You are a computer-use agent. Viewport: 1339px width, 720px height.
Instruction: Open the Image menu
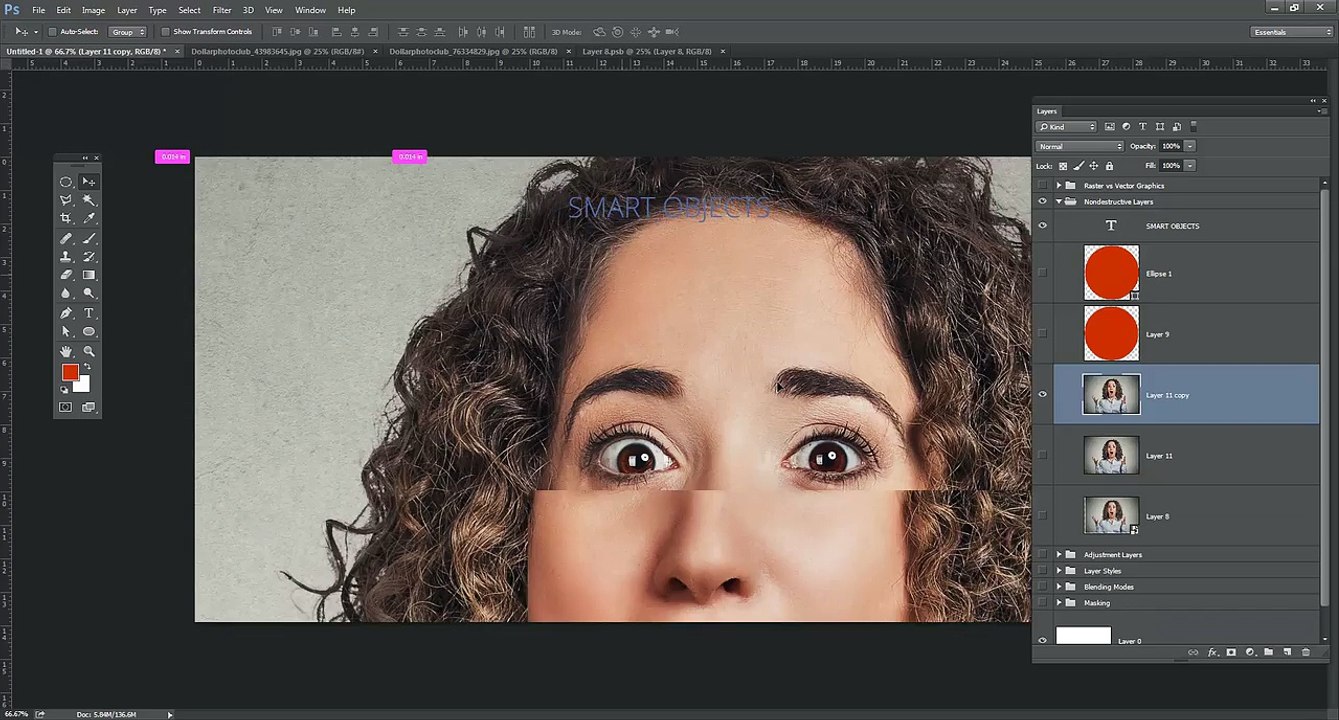pyautogui.click(x=93, y=10)
